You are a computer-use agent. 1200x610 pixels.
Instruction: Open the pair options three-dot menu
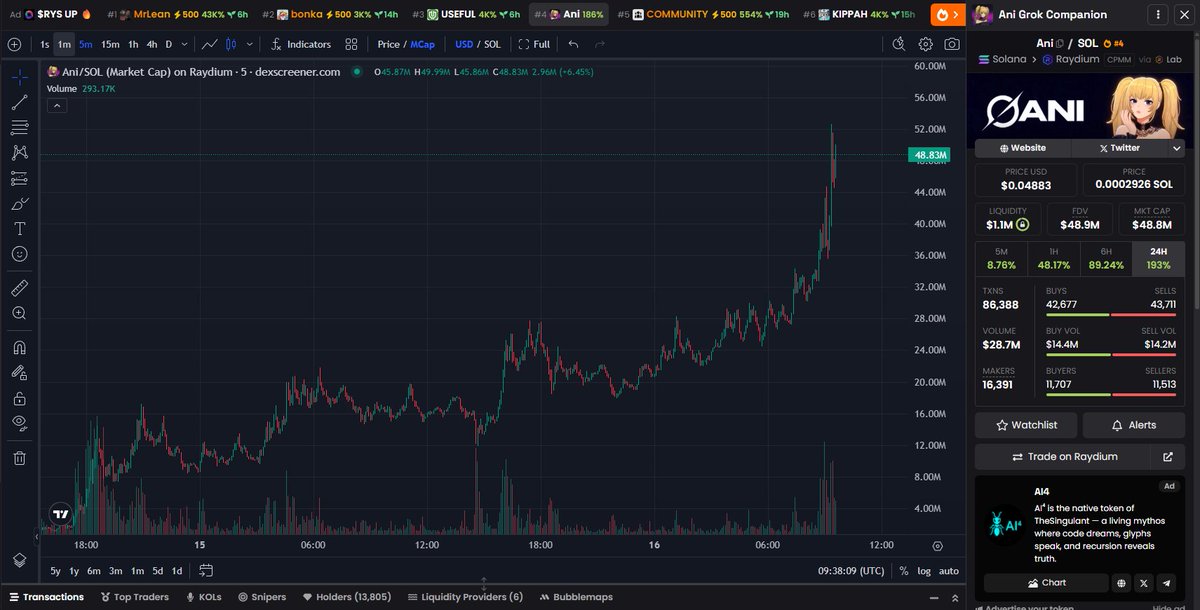pyautogui.click(x=1158, y=14)
